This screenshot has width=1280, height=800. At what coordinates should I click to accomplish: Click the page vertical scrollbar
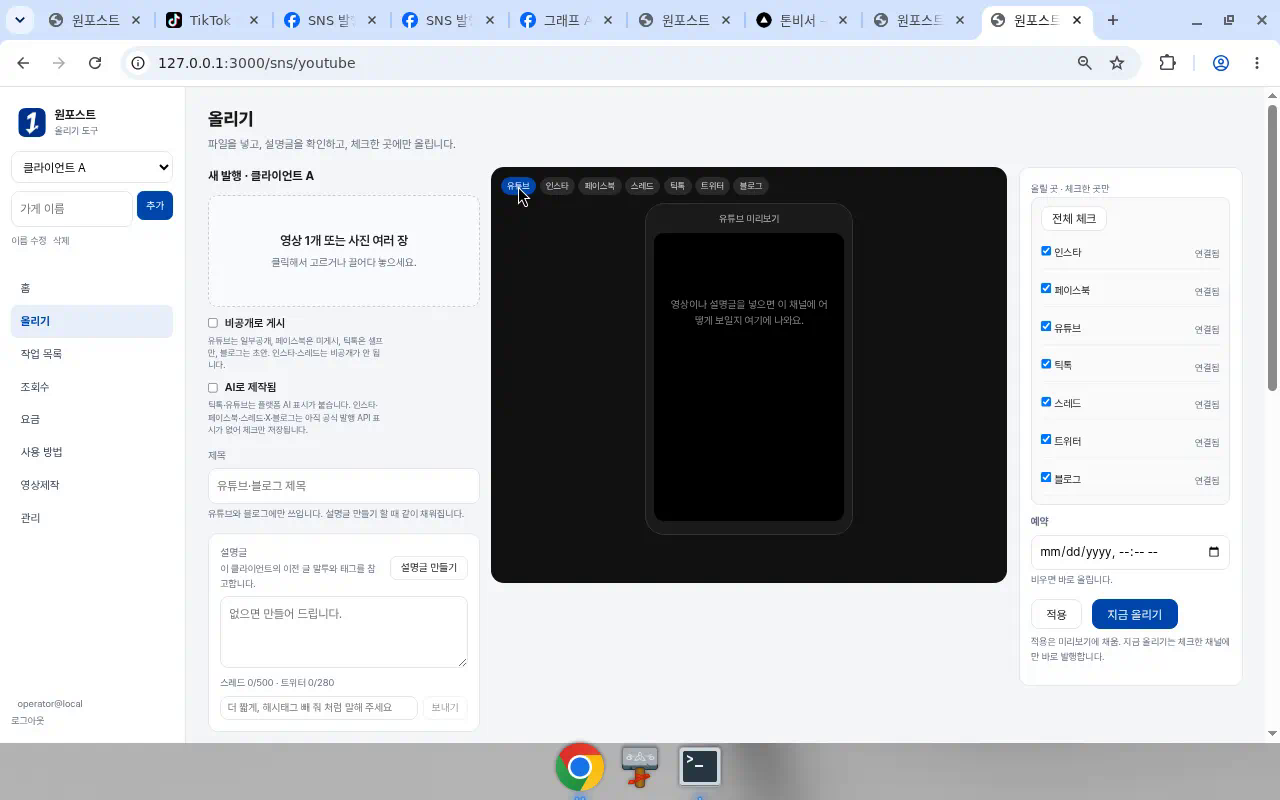point(1272,247)
